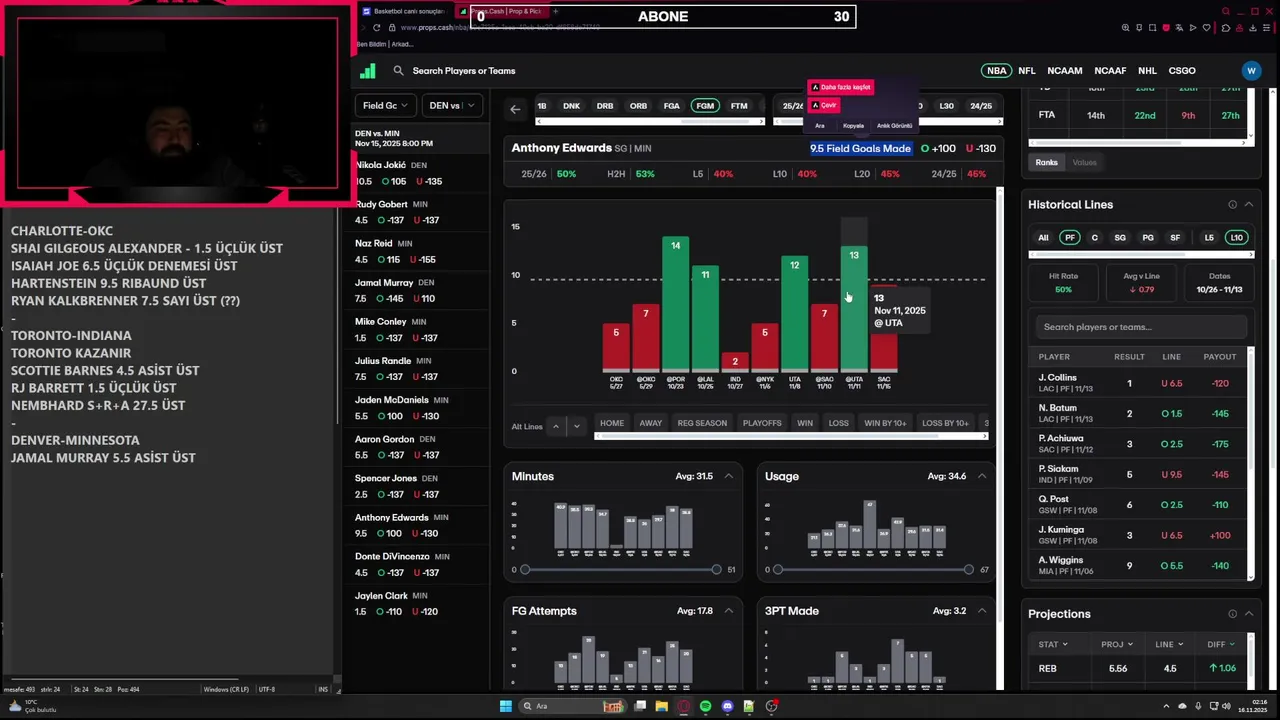Click the search magnifier icon
This screenshot has height=720, width=1280.
pyautogui.click(x=398, y=71)
